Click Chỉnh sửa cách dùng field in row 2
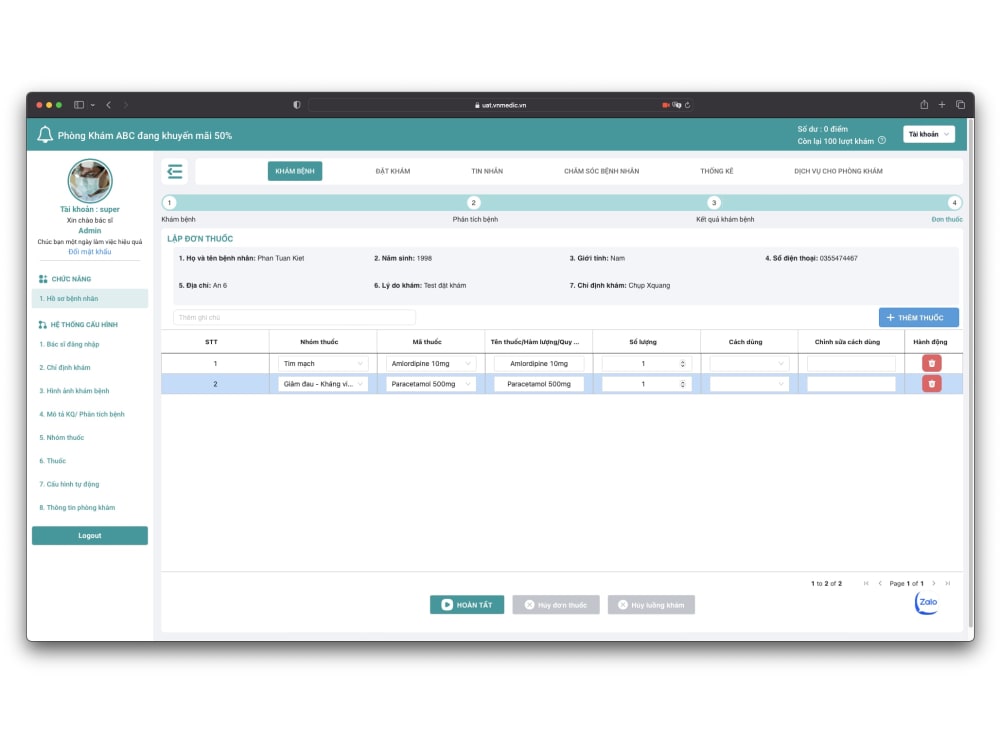Screen dimensions: 1000x750 pyautogui.click(x=851, y=384)
